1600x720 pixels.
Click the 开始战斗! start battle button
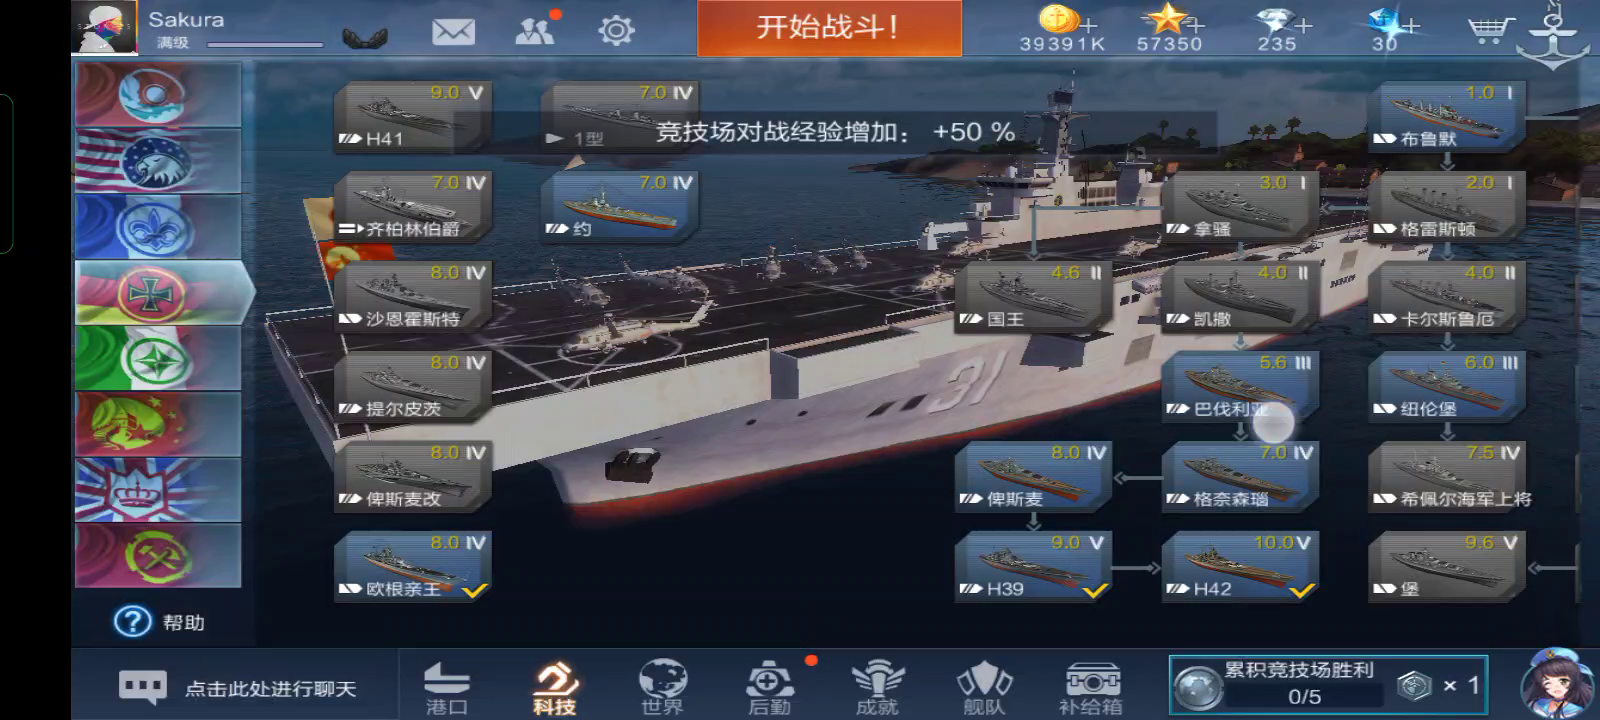pos(829,28)
